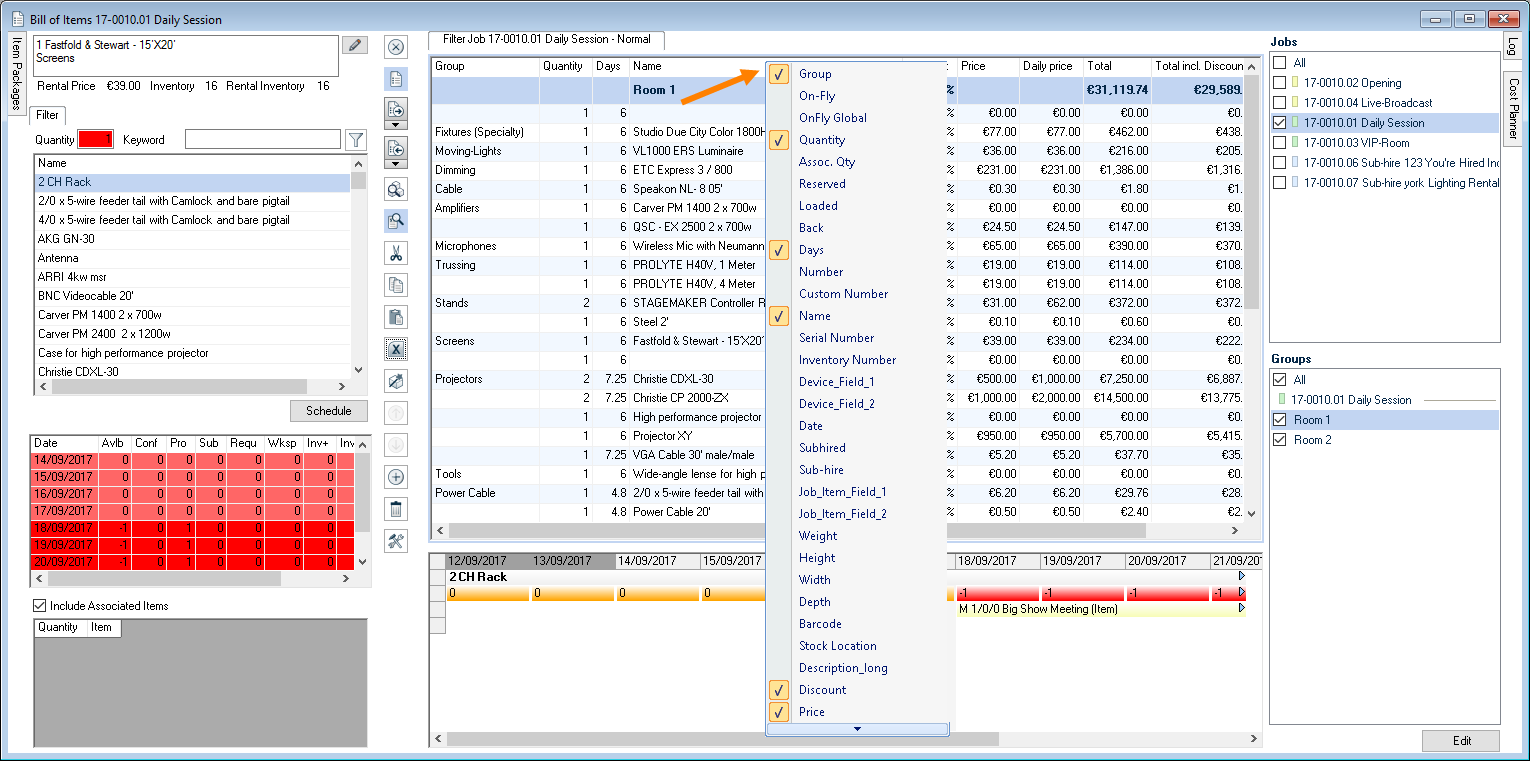The height and width of the screenshot is (761, 1530).
Task: Click the clipboard paste icon in toolbar
Action: tap(396, 317)
